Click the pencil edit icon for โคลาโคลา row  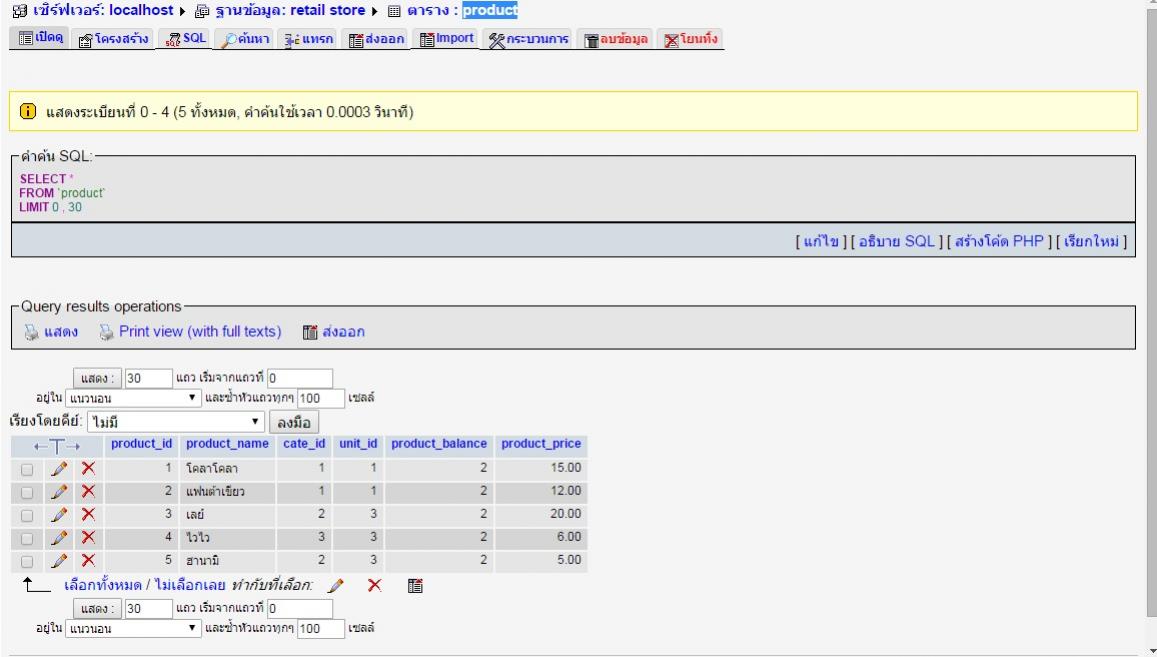tap(59, 468)
